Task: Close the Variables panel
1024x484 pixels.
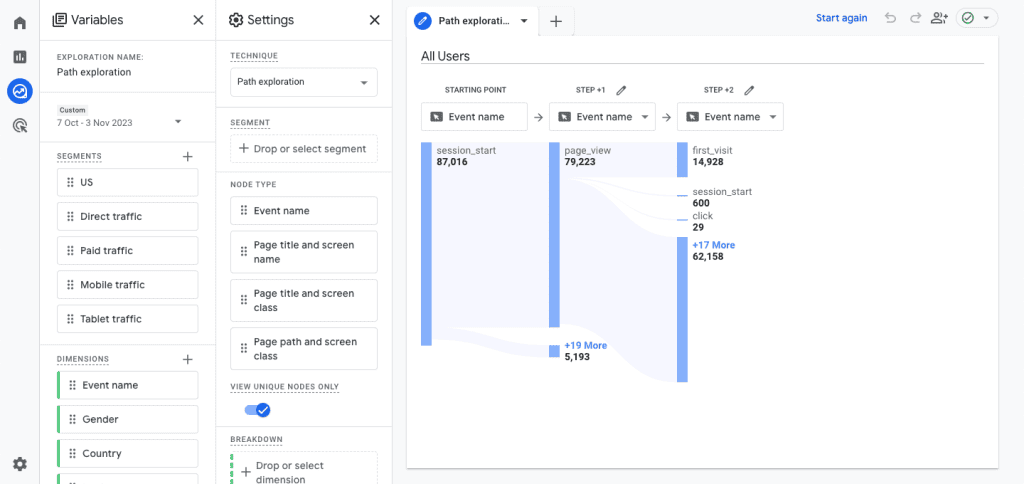Action: pos(198,20)
